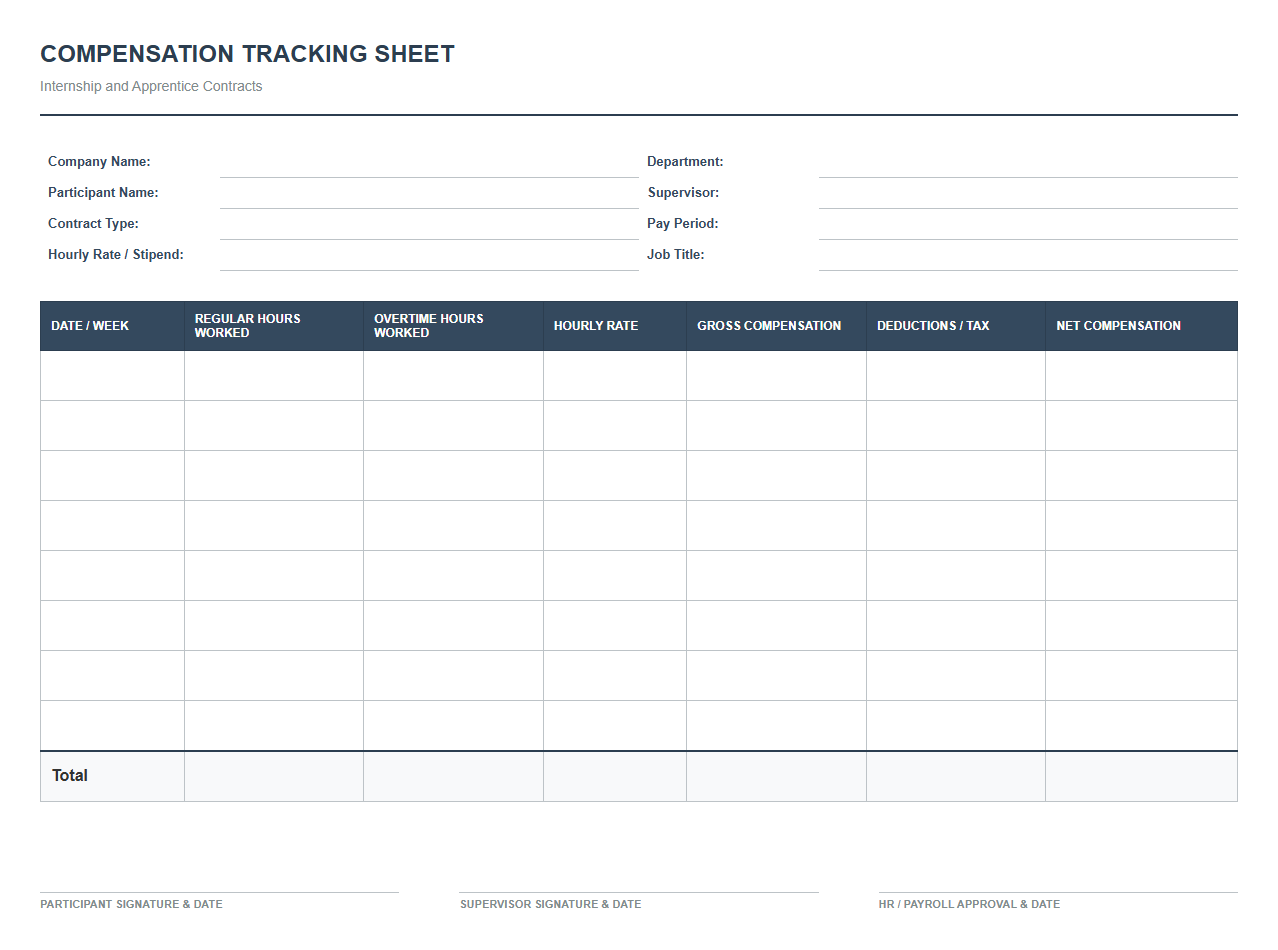Click the Compensation Tracking Sheet title
1278x950 pixels.
(247, 54)
